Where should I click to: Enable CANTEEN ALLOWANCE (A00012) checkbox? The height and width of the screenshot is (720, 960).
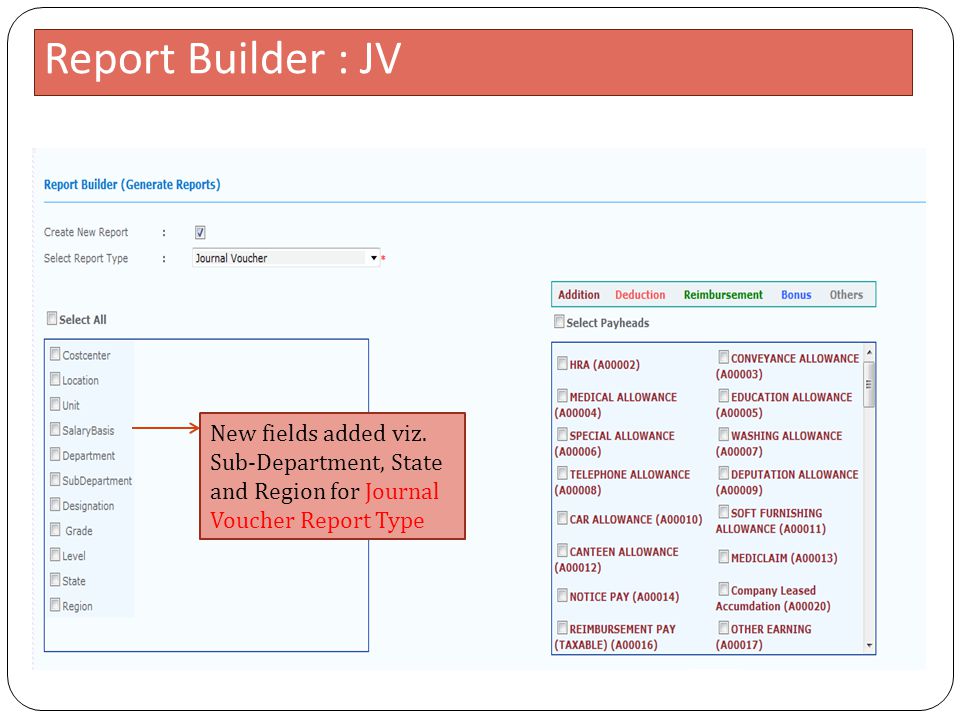pyautogui.click(x=562, y=550)
